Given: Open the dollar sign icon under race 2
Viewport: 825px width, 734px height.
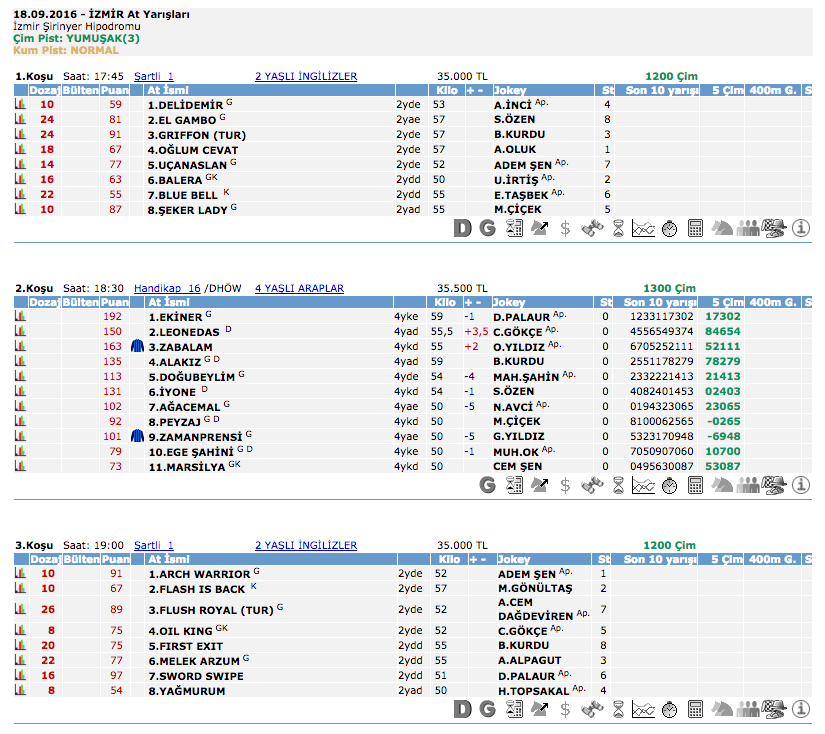Looking at the screenshot, I should coord(565,485).
